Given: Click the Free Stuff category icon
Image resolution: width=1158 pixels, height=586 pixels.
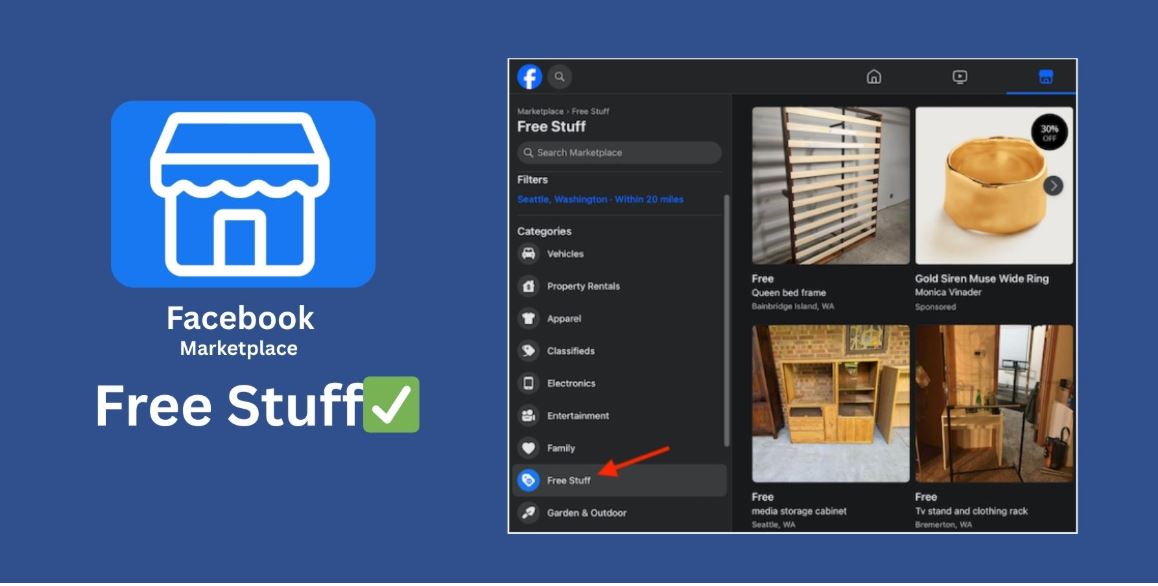Looking at the screenshot, I should click(x=530, y=480).
